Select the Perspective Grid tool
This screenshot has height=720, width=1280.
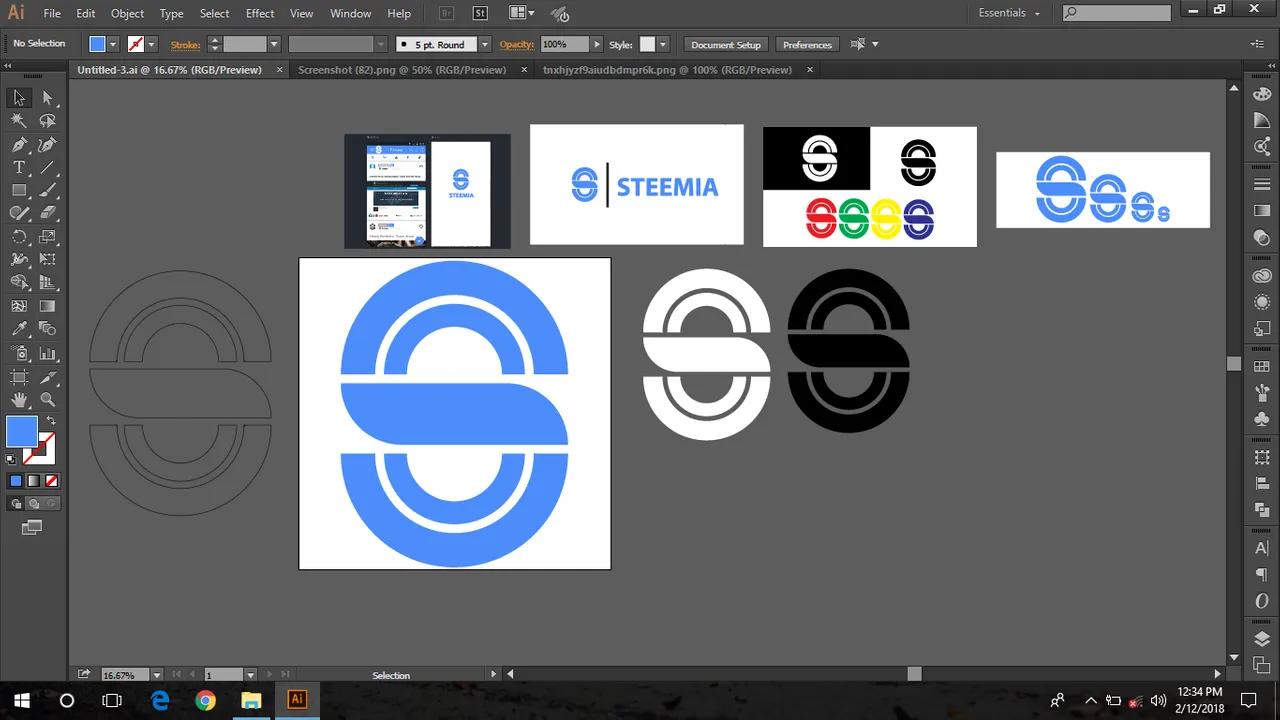47,283
